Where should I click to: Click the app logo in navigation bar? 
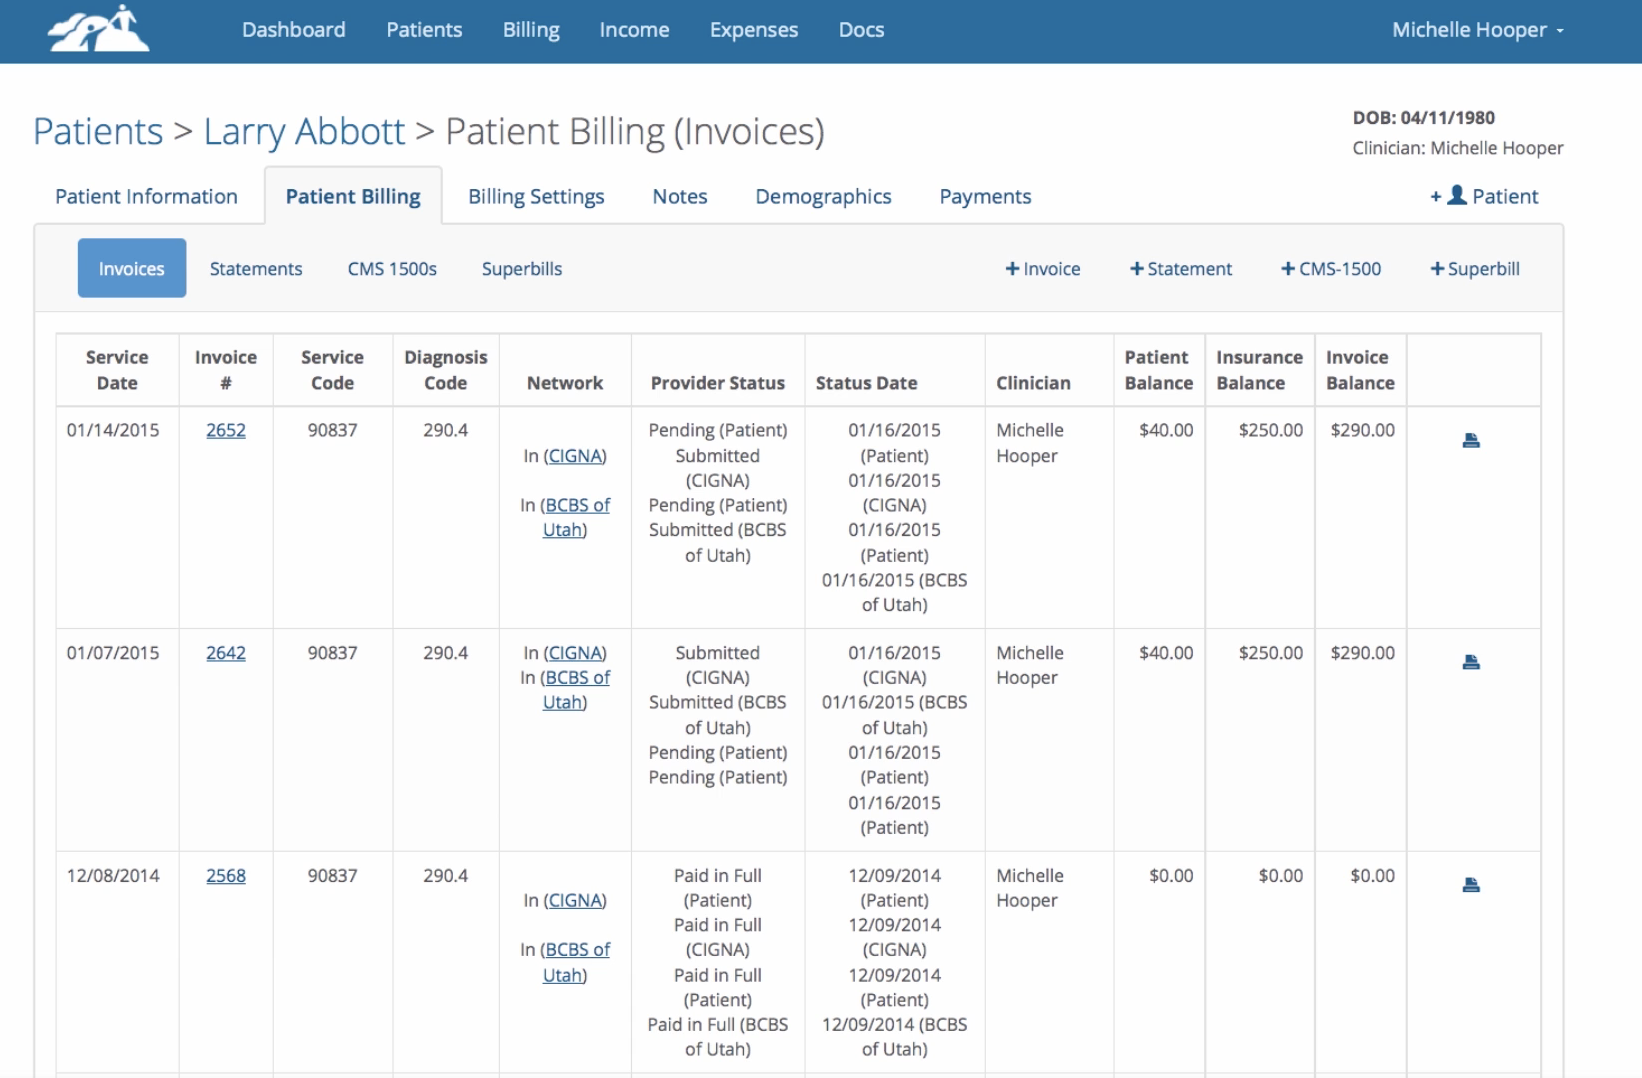98,29
